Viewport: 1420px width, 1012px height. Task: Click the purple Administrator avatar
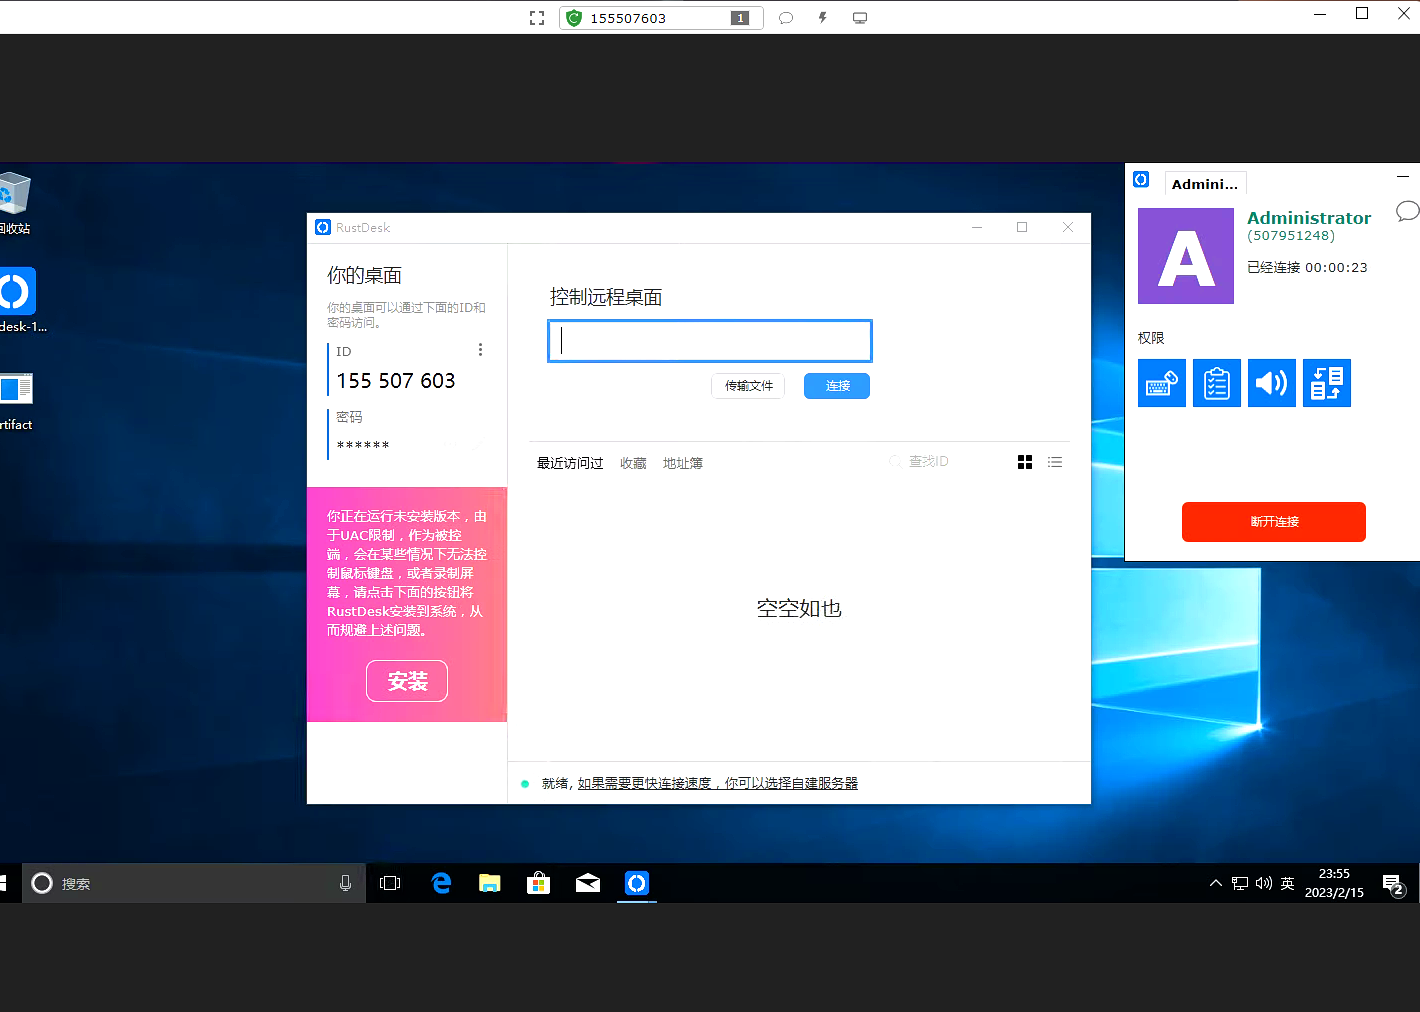(x=1186, y=256)
